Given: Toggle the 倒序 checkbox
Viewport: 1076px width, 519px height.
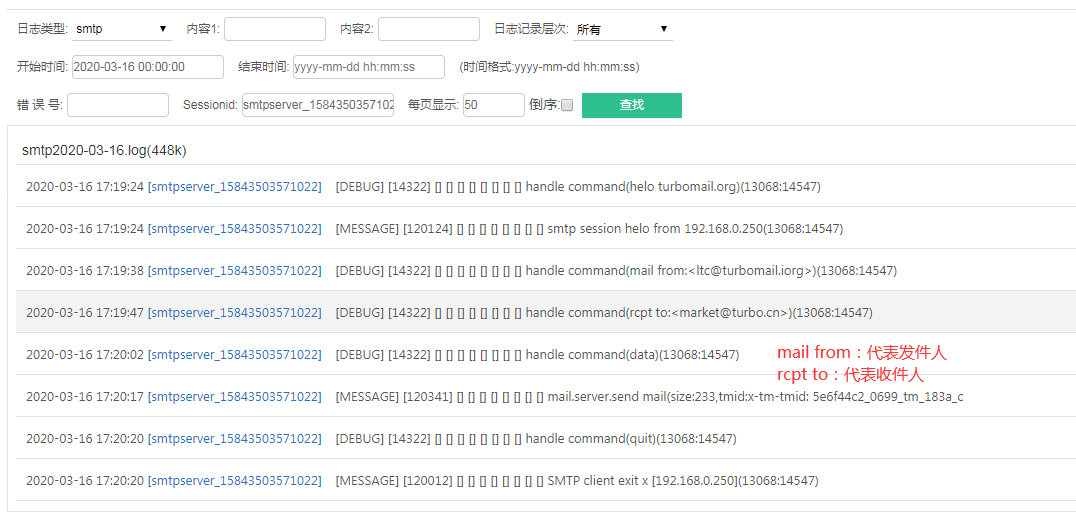Looking at the screenshot, I should (567, 105).
